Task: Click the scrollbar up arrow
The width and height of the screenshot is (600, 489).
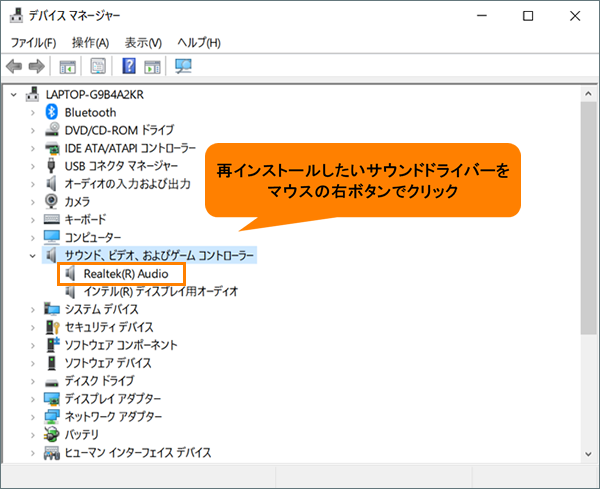Action: (588, 94)
